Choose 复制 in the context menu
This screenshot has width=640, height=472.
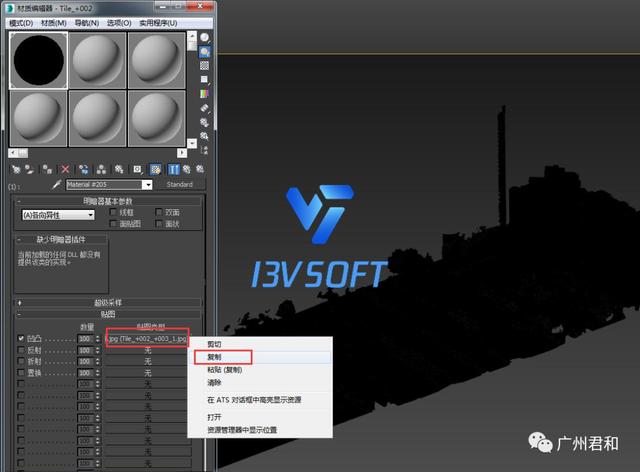point(260,357)
